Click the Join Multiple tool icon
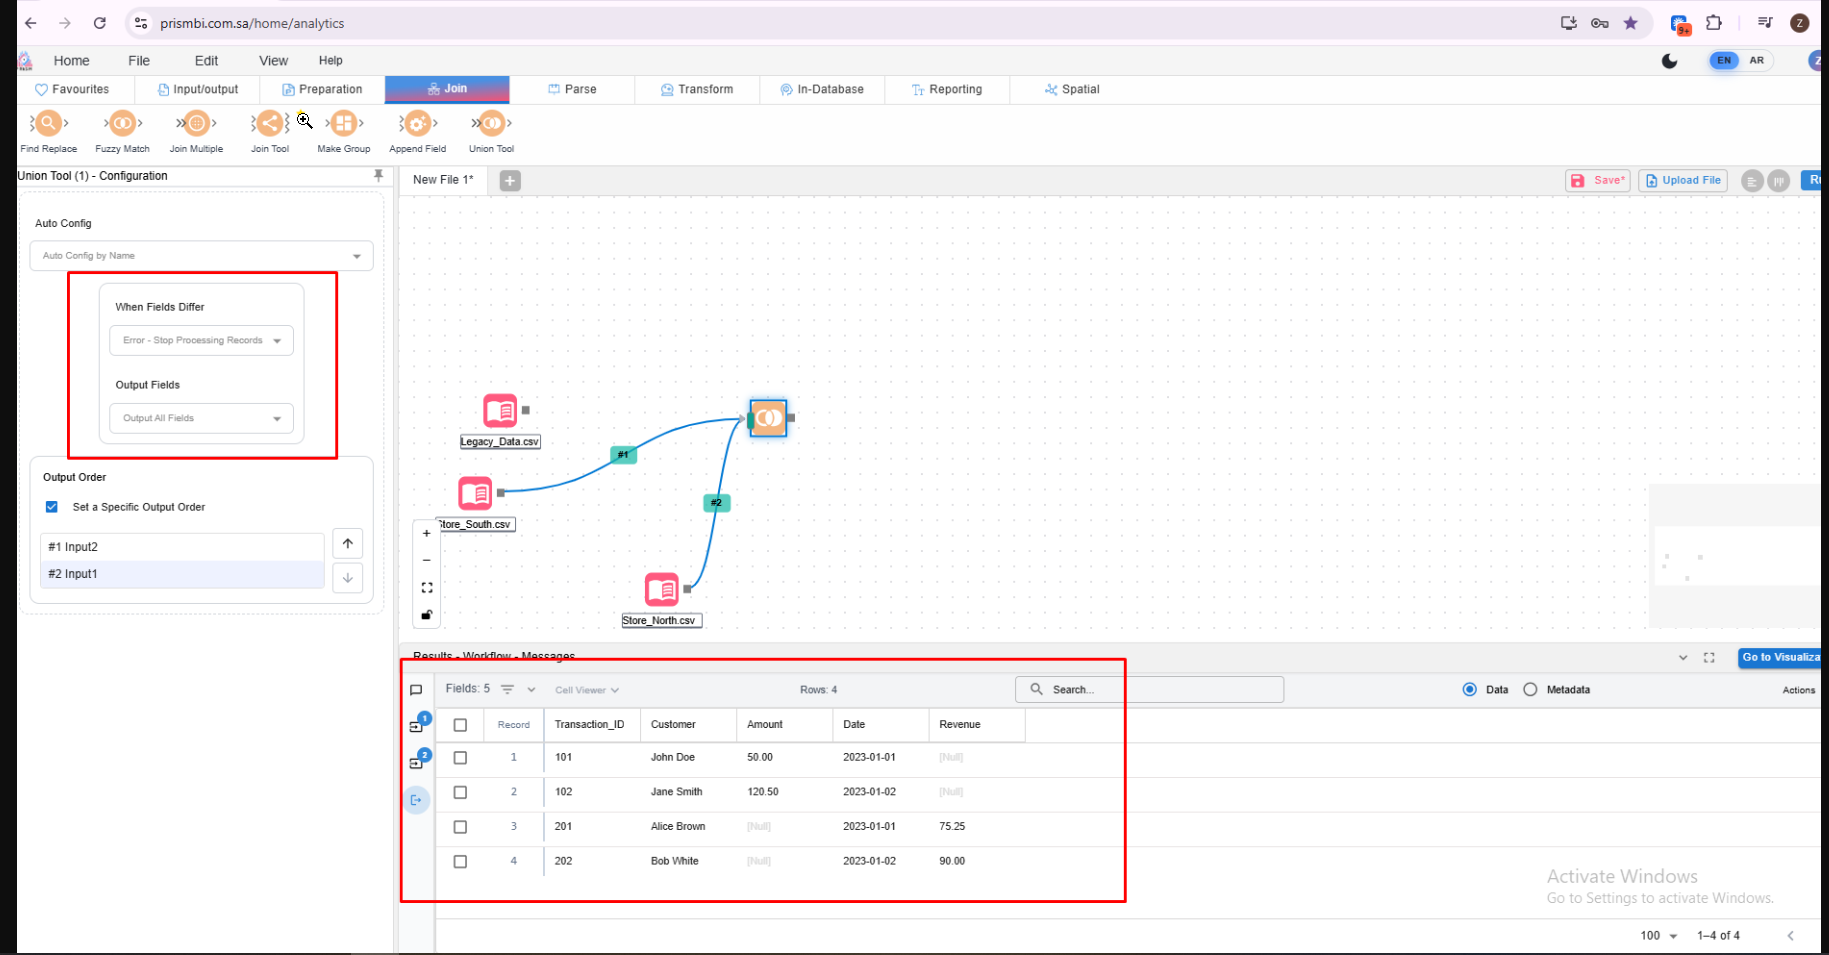1829x955 pixels. coord(196,124)
